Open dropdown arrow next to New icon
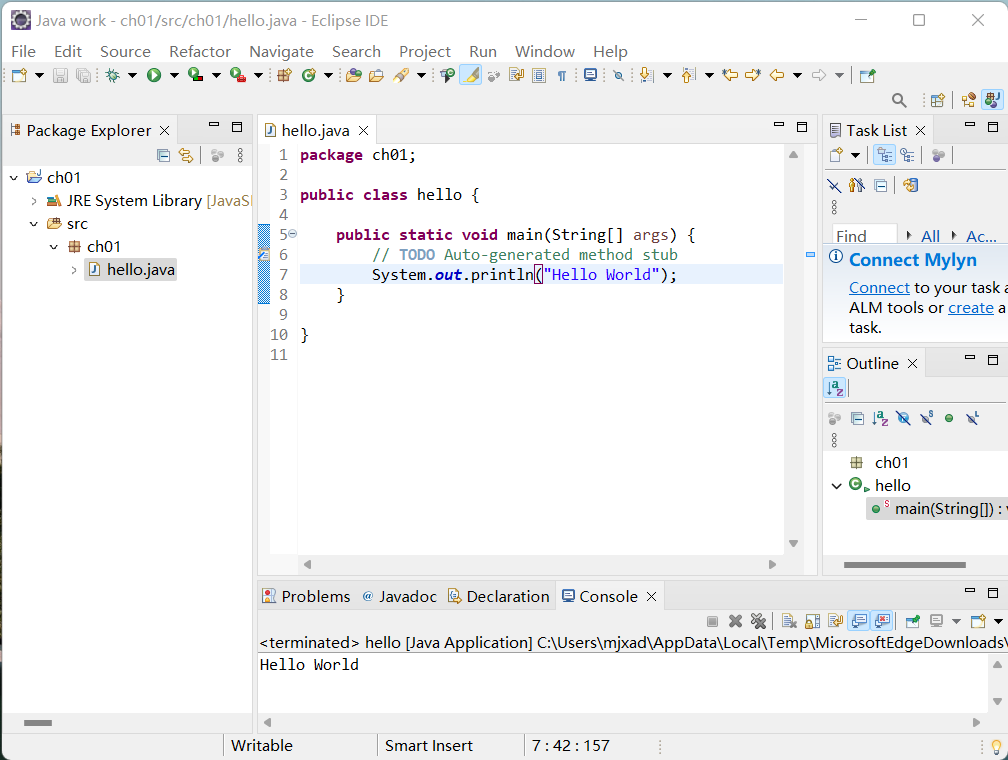The height and width of the screenshot is (760, 1008). pos(39,75)
